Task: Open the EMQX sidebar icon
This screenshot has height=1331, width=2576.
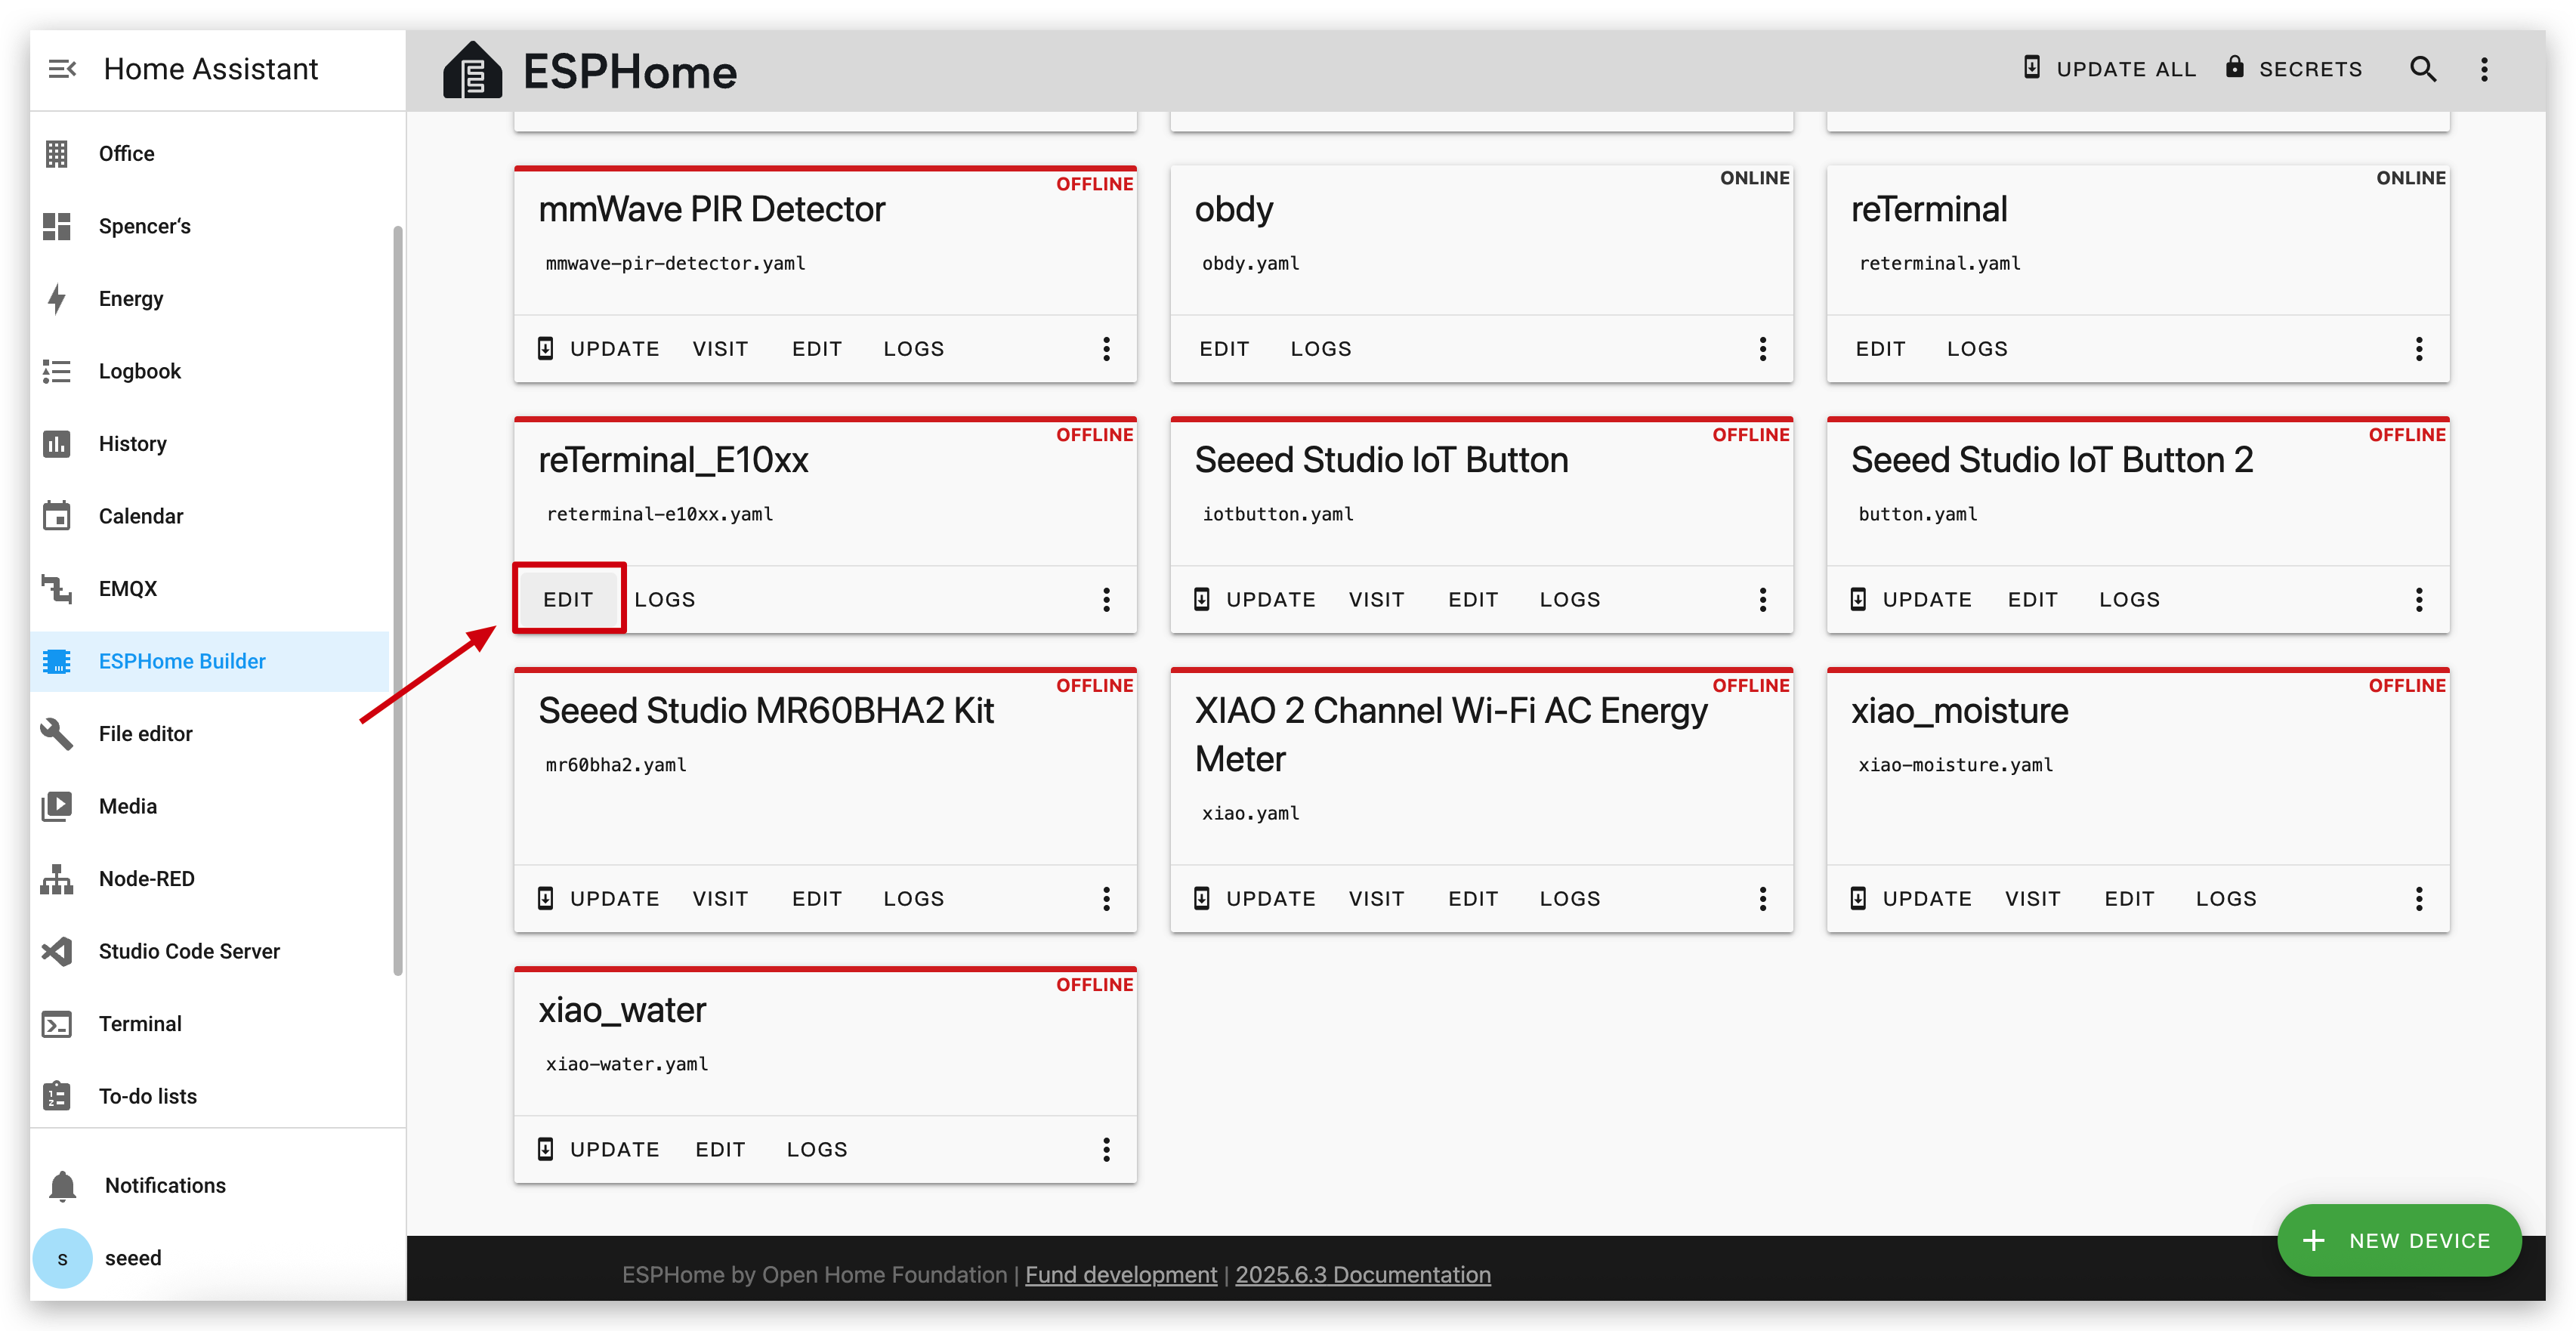Action: tap(57, 588)
